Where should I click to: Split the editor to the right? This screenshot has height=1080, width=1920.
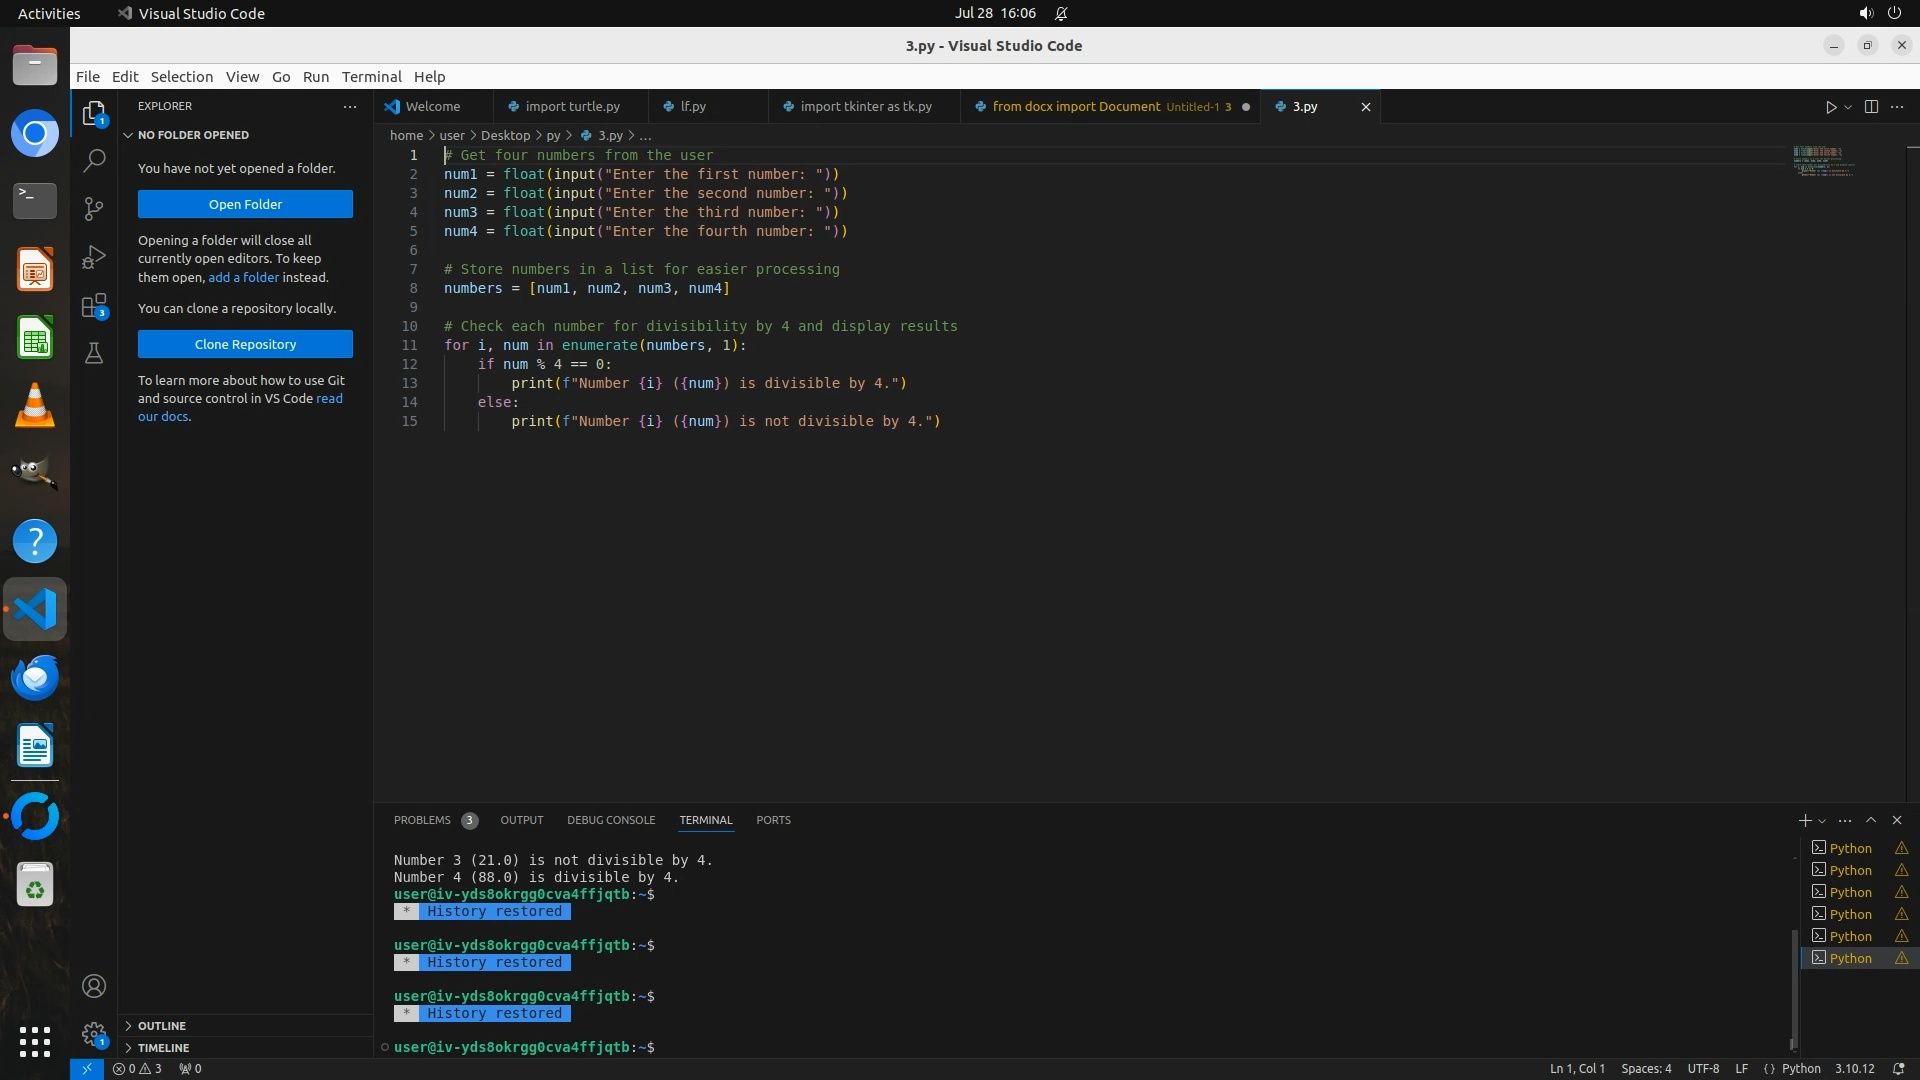[1871, 107]
